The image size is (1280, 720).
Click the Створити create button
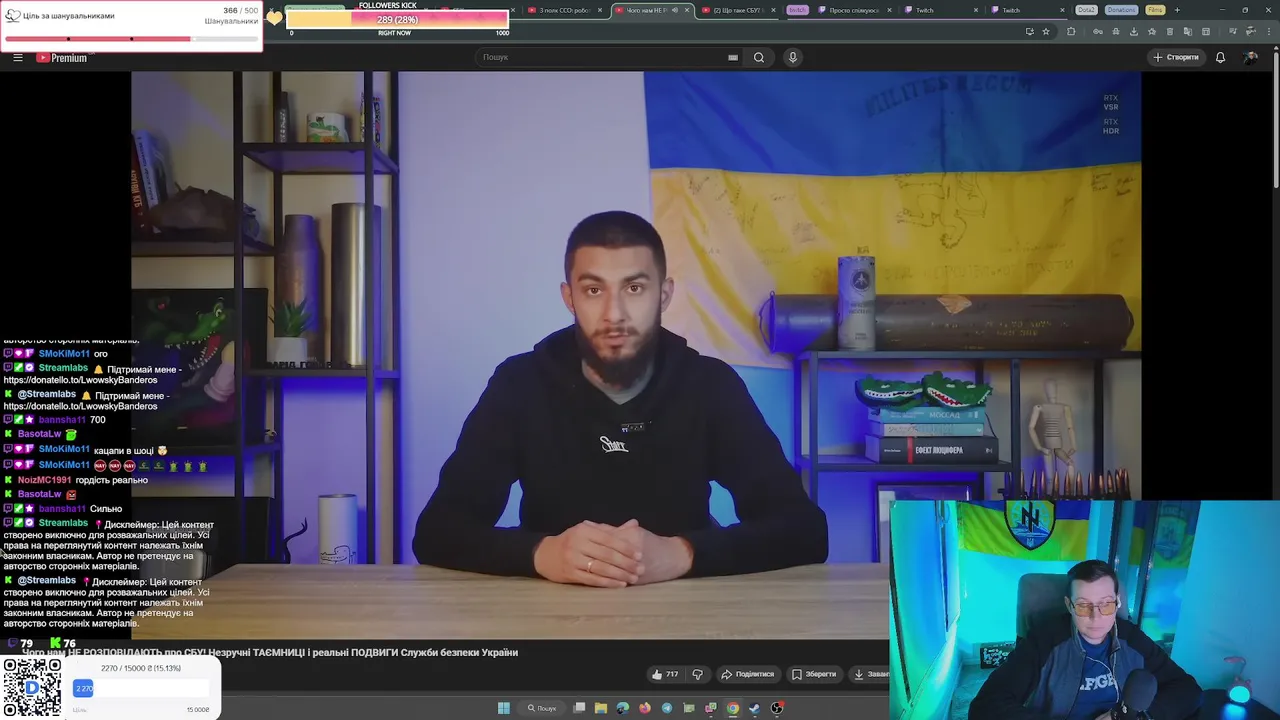tap(1176, 57)
